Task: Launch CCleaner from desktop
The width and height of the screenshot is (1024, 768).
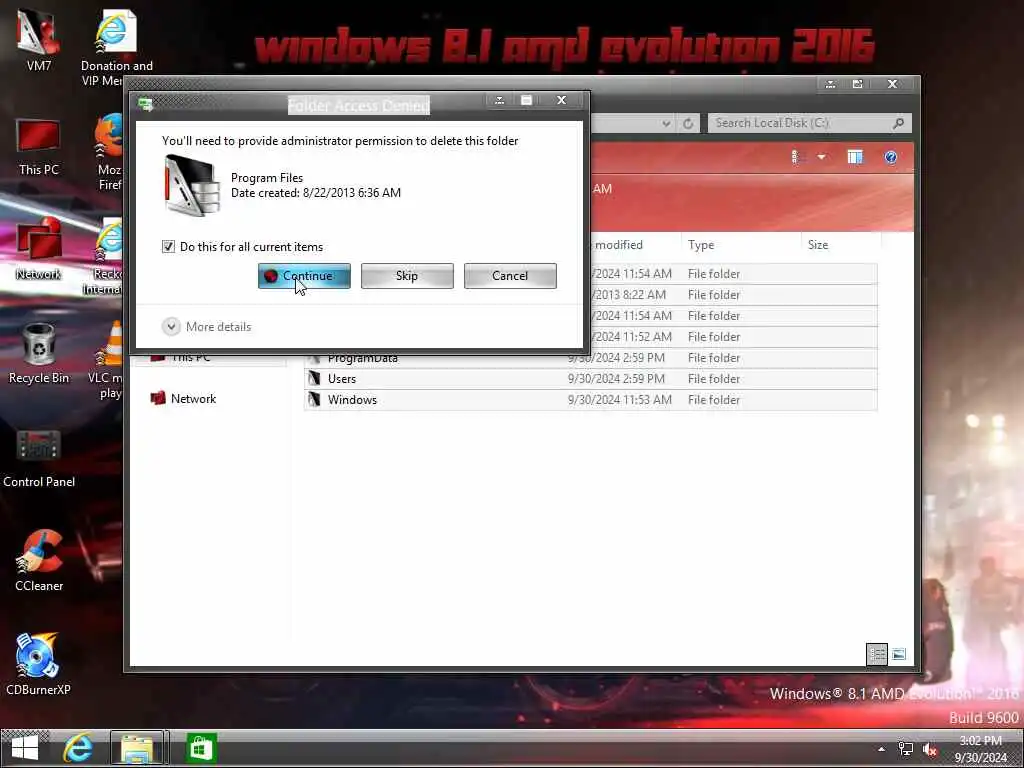Action: 39,562
